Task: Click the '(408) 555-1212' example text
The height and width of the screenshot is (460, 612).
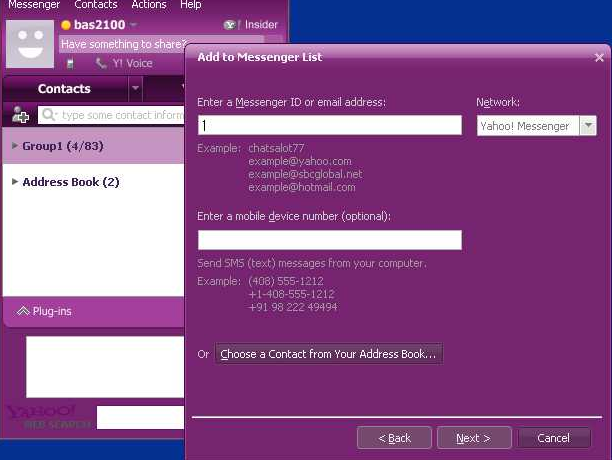Action: click(x=286, y=281)
